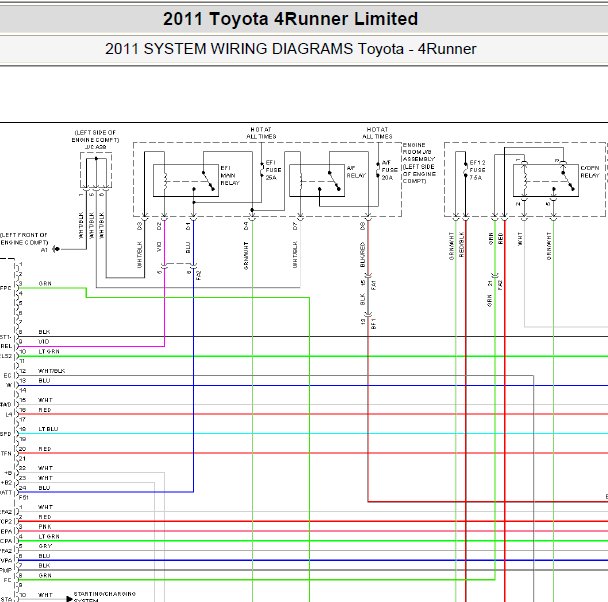The height and width of the screenshot is (602, 608).
Task: Click the A1 ground point label
Action: [x=44, y=250]
